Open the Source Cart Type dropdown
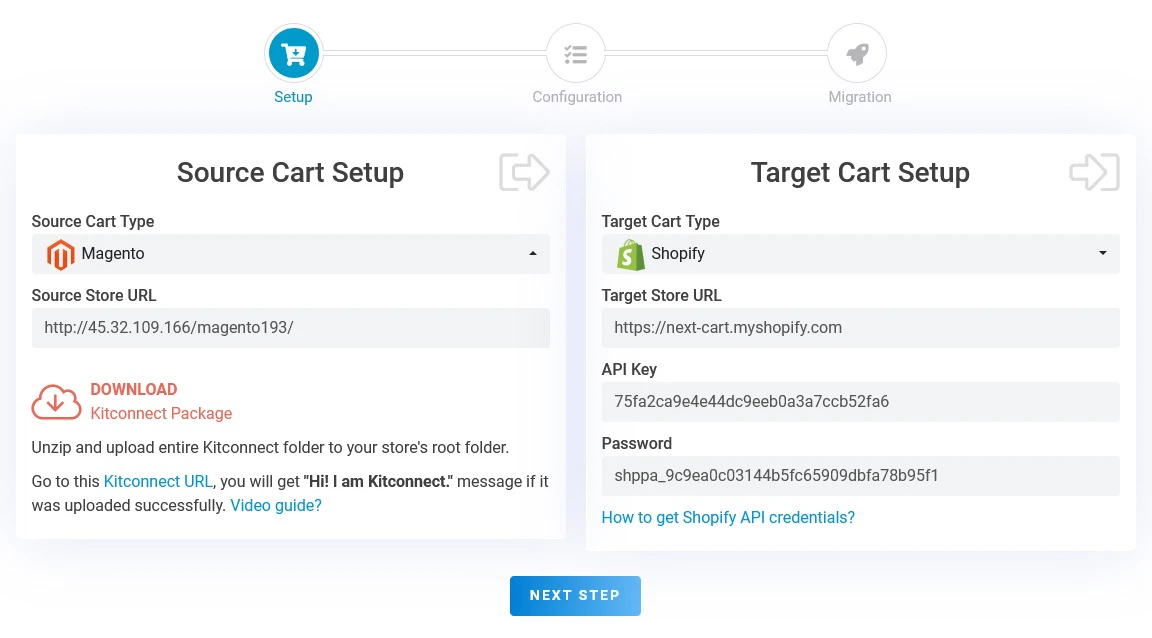 pos(290,254)
